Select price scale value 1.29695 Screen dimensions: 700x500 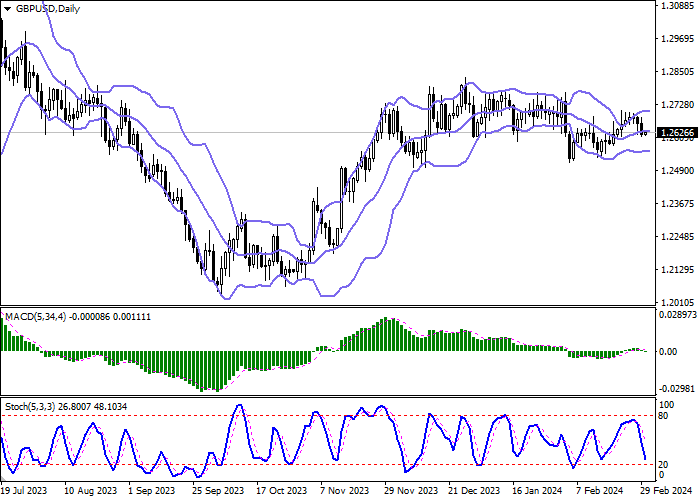677,39
